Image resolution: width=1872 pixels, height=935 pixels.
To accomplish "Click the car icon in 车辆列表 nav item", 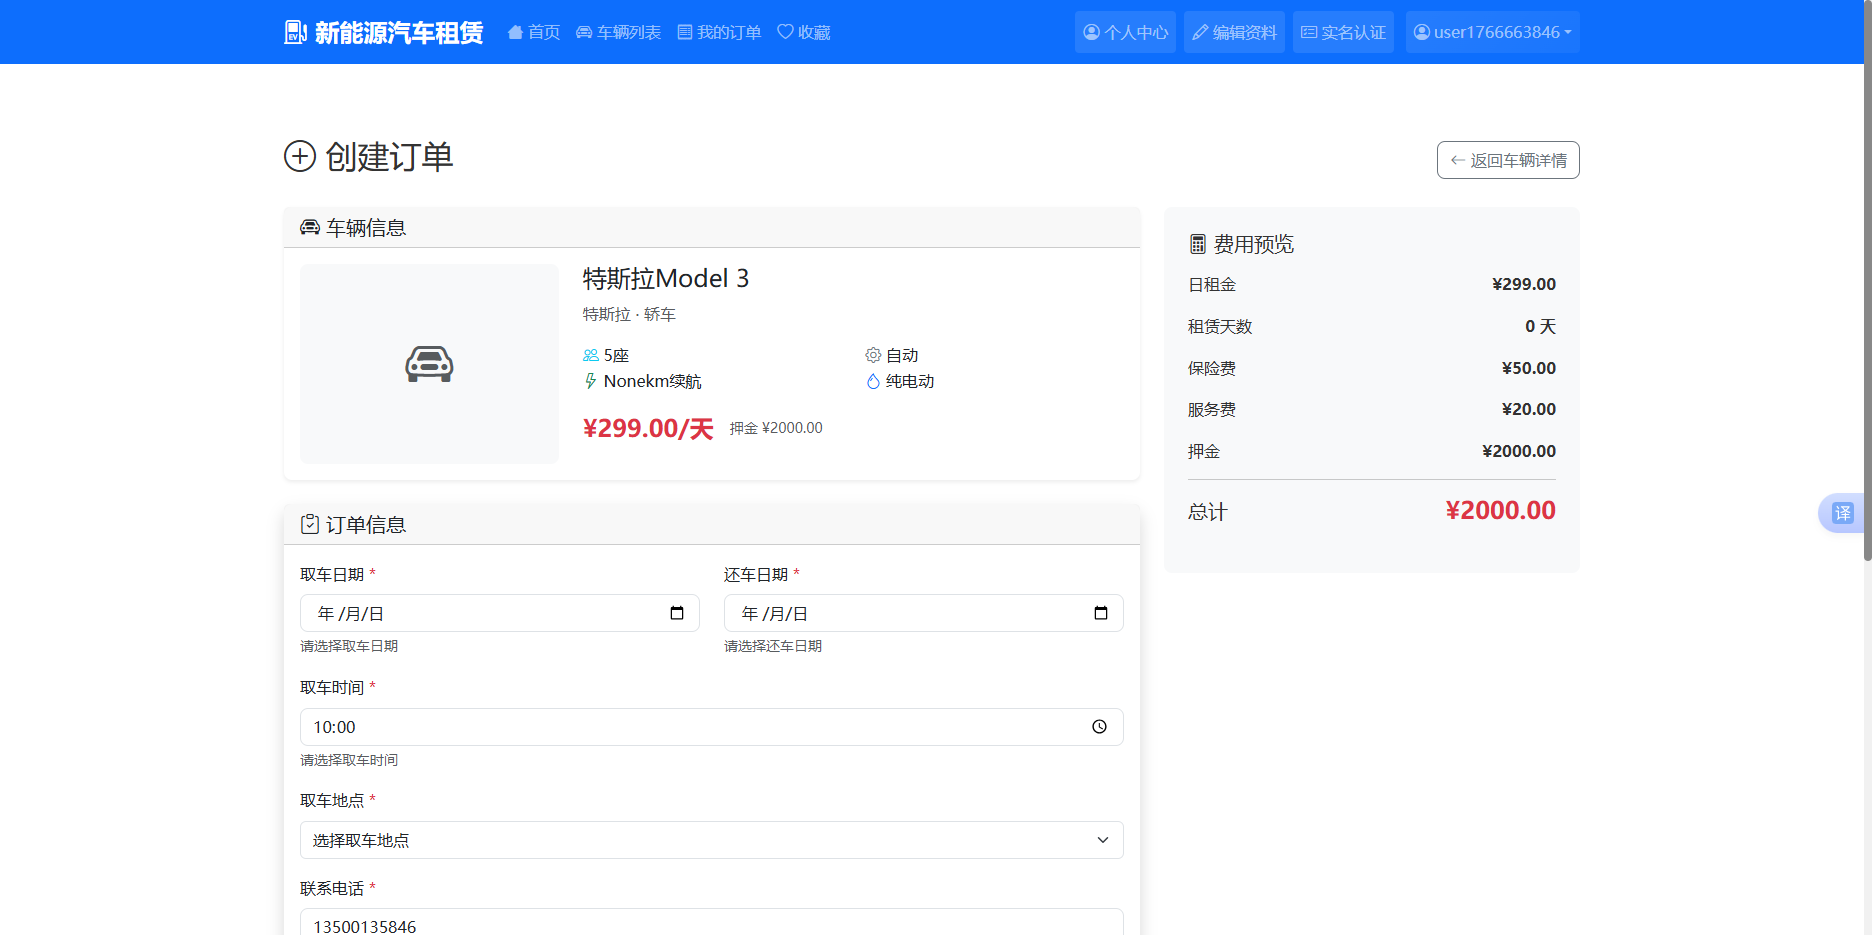I will coord(584,32).
